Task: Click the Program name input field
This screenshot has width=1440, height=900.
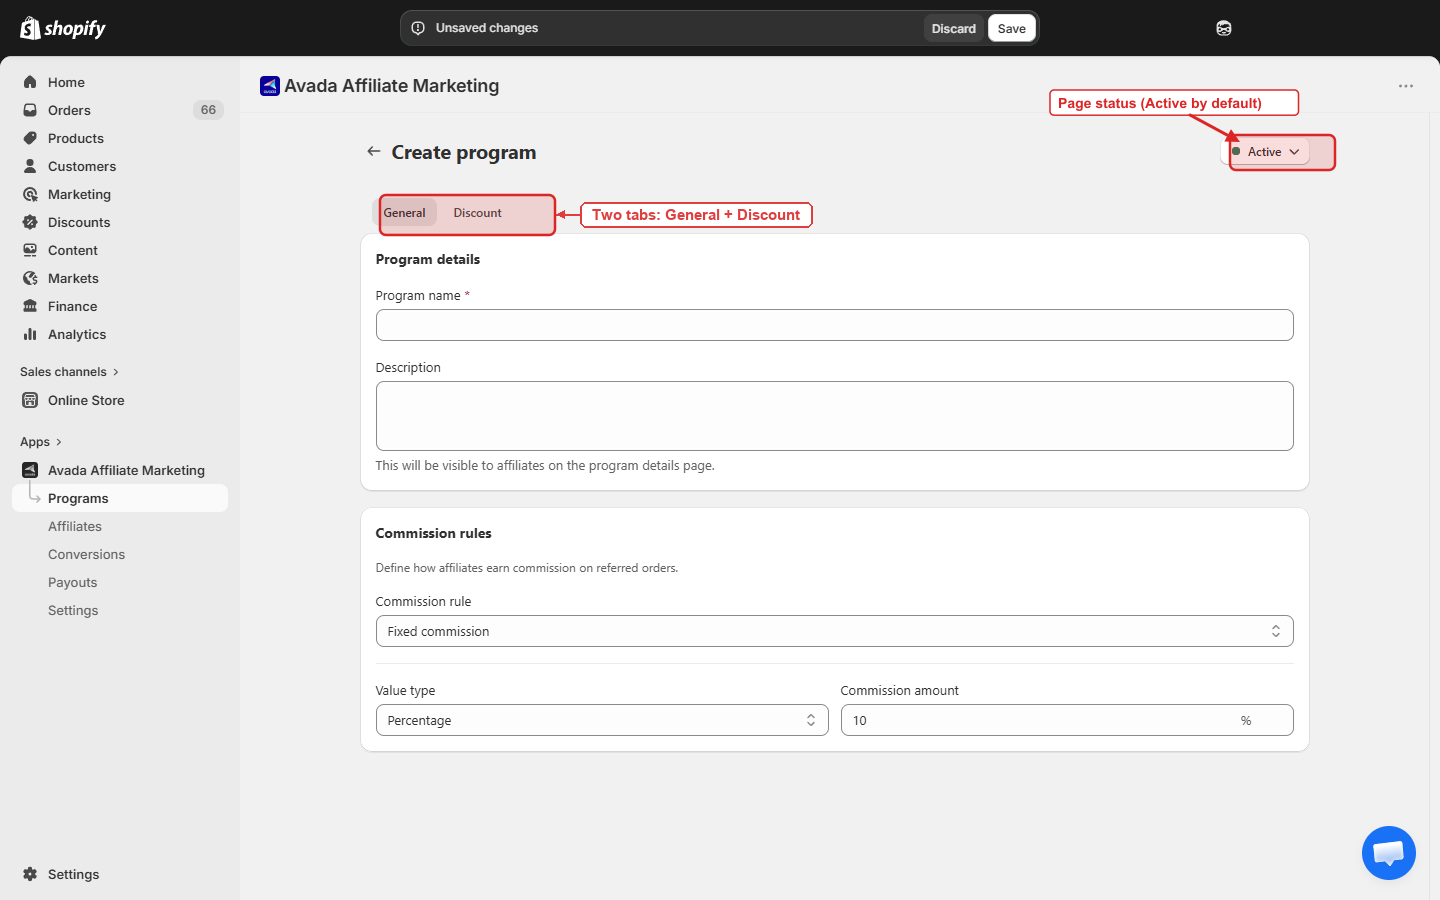Action: (834, 325)
